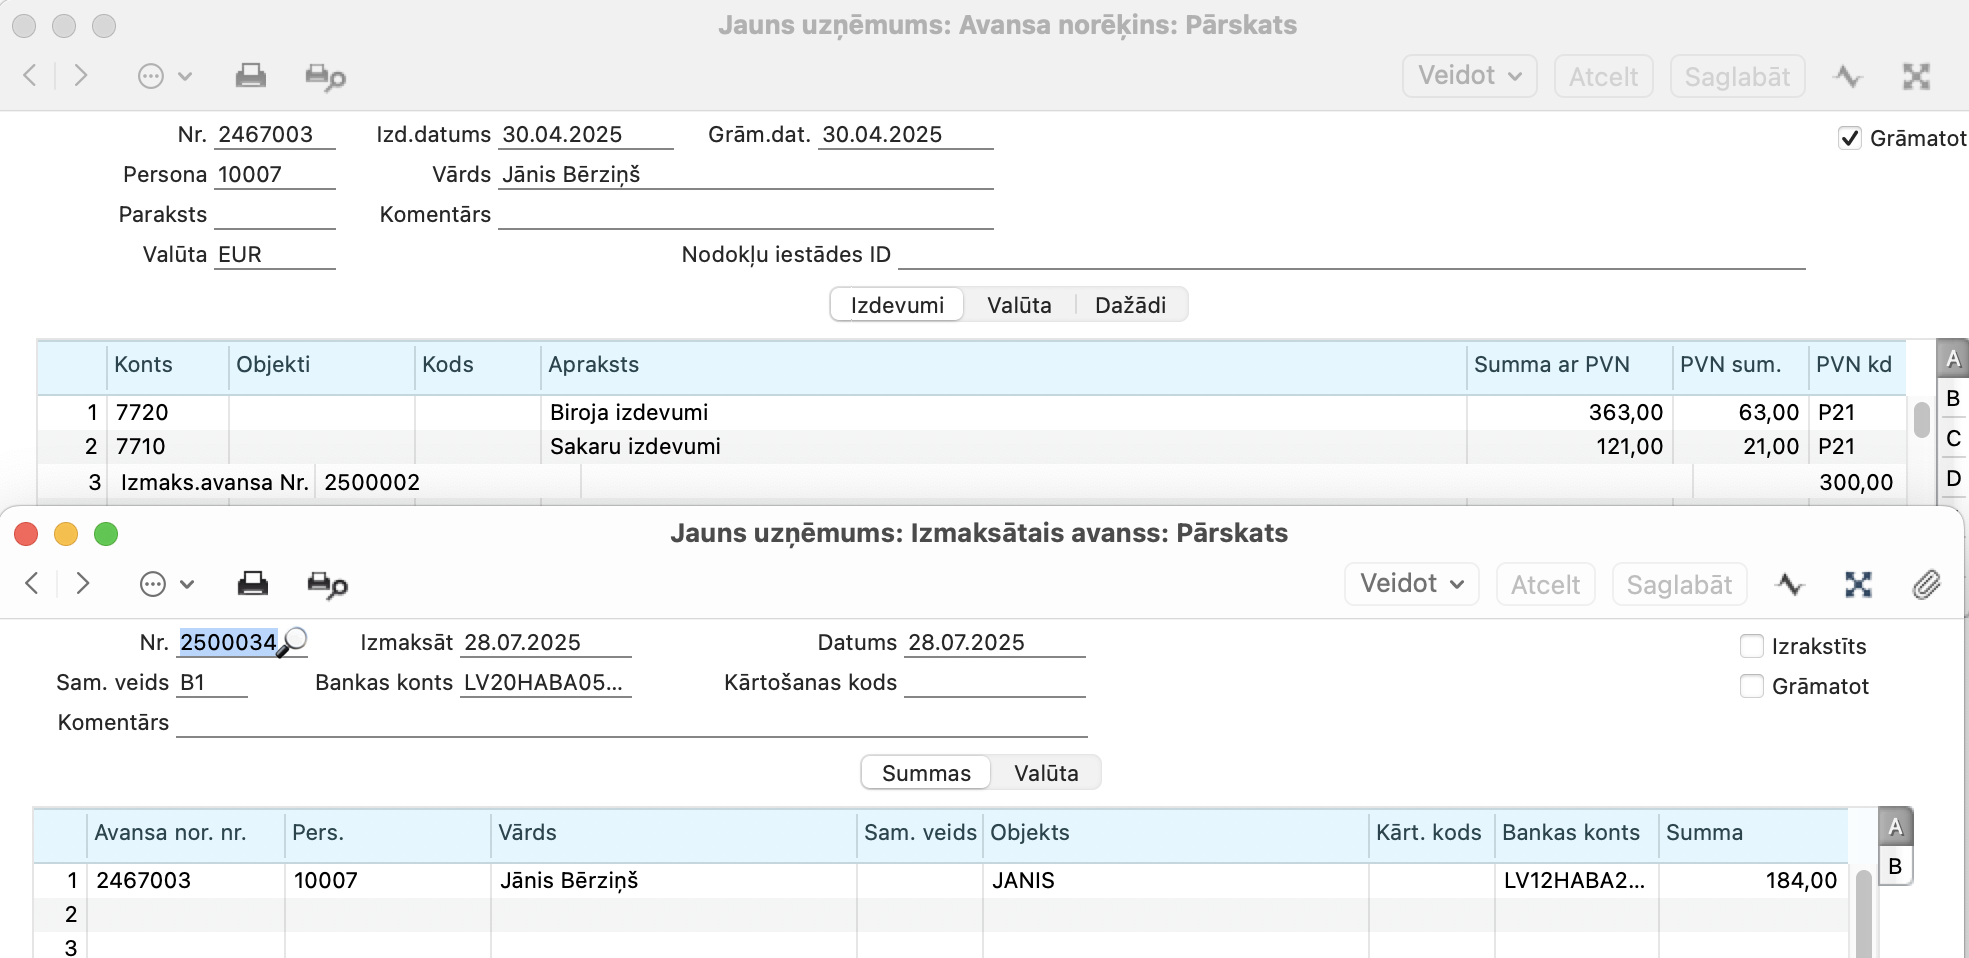Open attachments paperclip icon
Screen dimensions: 1969x958
click(x=1926, y=584)
